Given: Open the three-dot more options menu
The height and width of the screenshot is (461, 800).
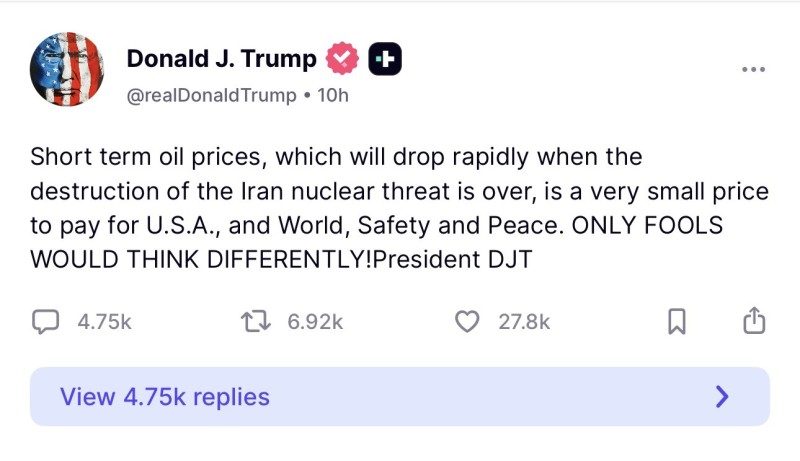Looking at the screenshot, I should [753, 69].
